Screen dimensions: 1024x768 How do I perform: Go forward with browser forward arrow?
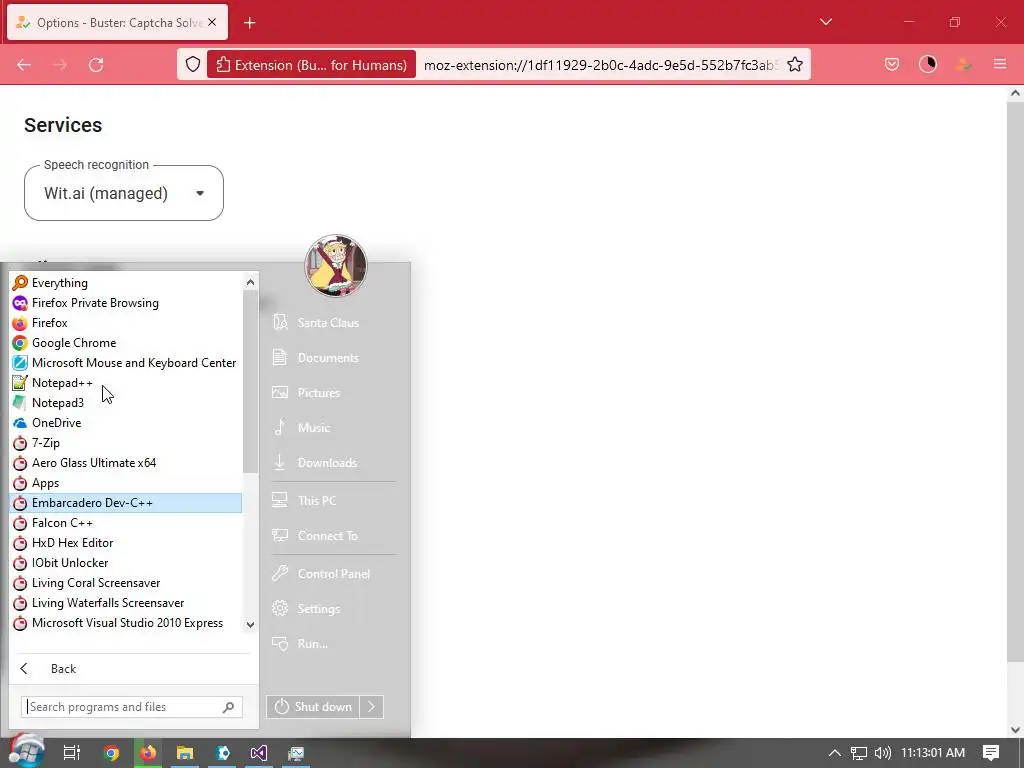pyautogui.click(x=60, y=65)
